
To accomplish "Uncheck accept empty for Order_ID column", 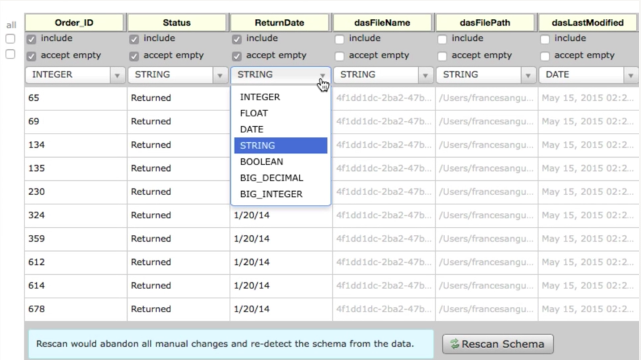I will tap(31, 56).
